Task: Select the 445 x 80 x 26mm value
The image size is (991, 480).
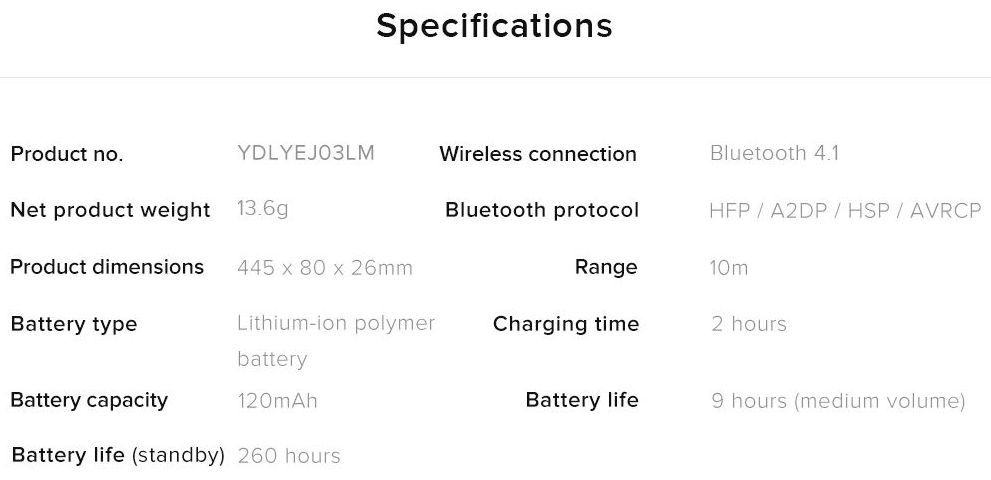Action: click(x=324, y=268)
